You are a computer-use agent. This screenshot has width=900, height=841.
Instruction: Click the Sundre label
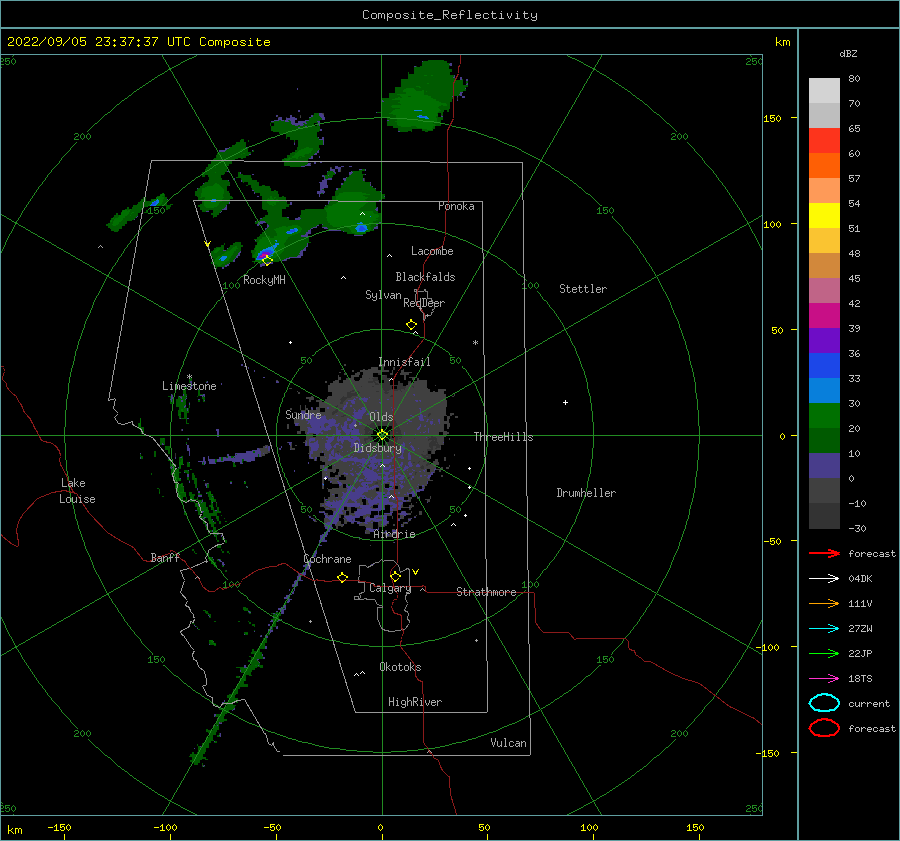click(x=303, y=414)
